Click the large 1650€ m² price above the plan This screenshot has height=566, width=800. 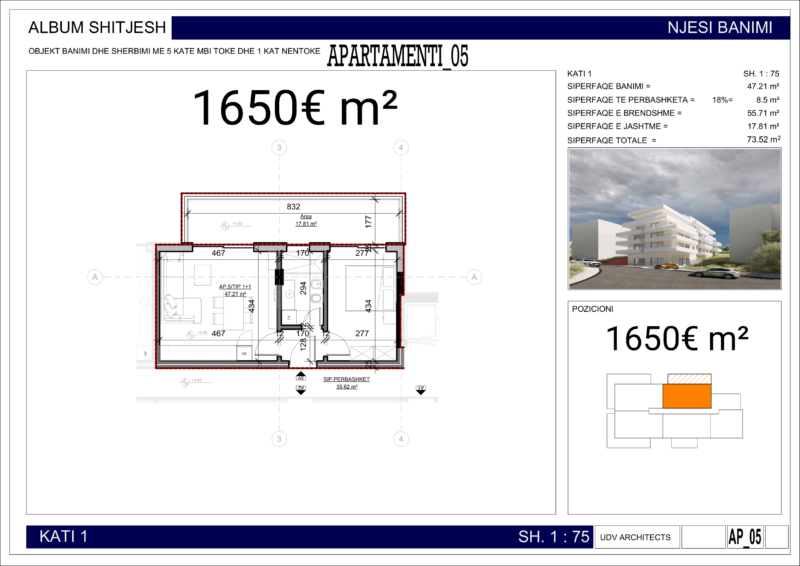(295, 108)
